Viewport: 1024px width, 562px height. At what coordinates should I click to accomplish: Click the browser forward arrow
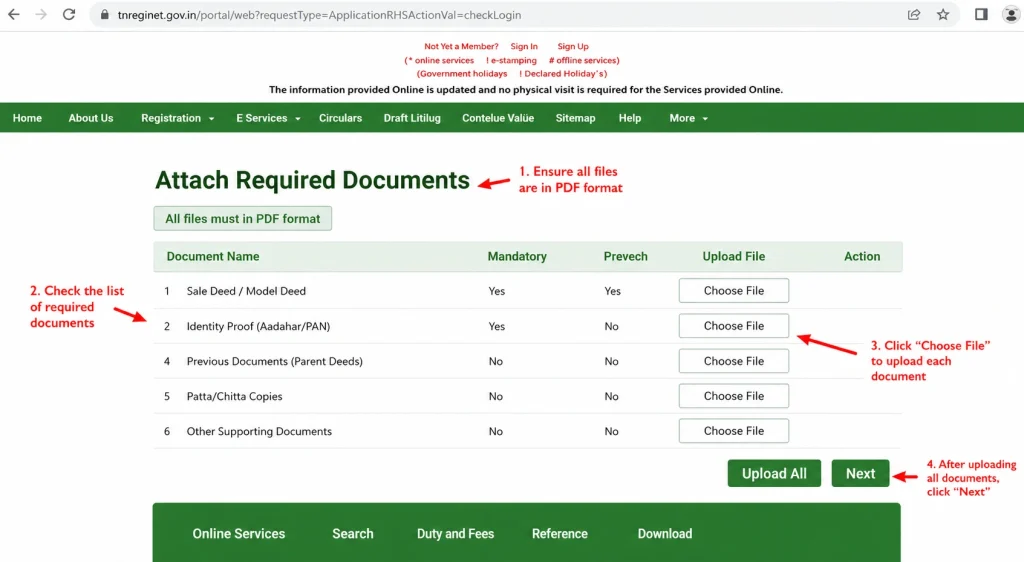pos(41,14)
